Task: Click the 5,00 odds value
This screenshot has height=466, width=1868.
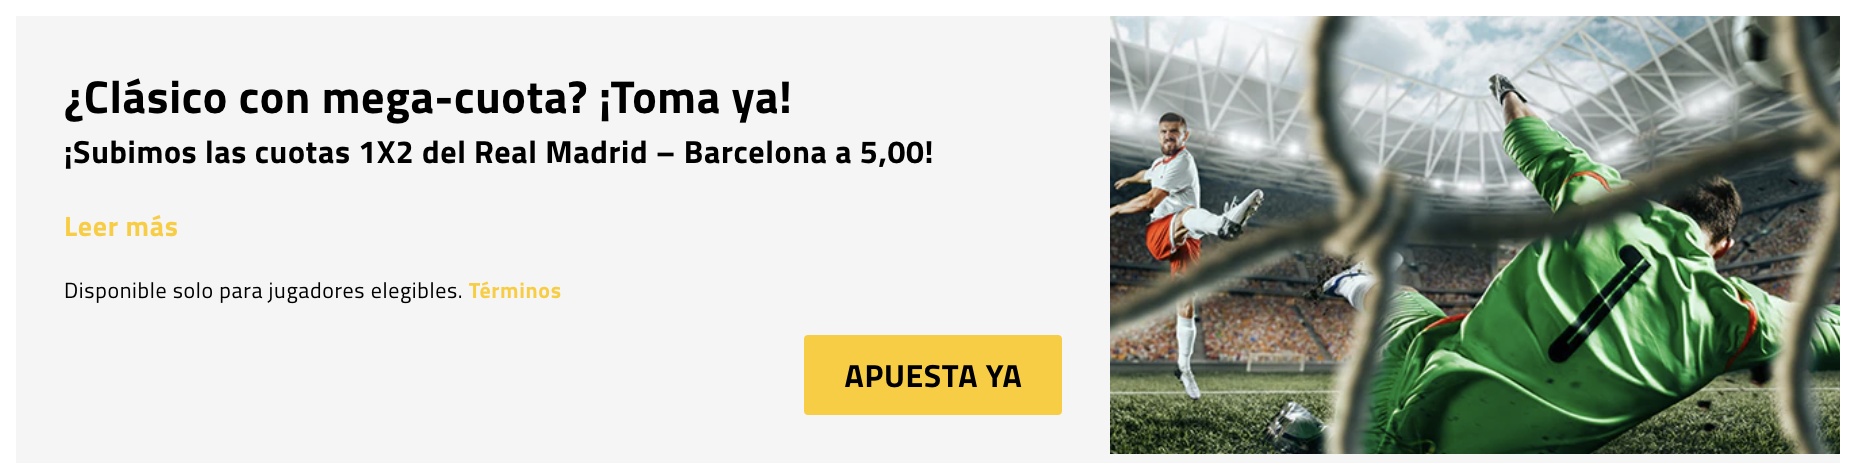Action: coord(891,153)
